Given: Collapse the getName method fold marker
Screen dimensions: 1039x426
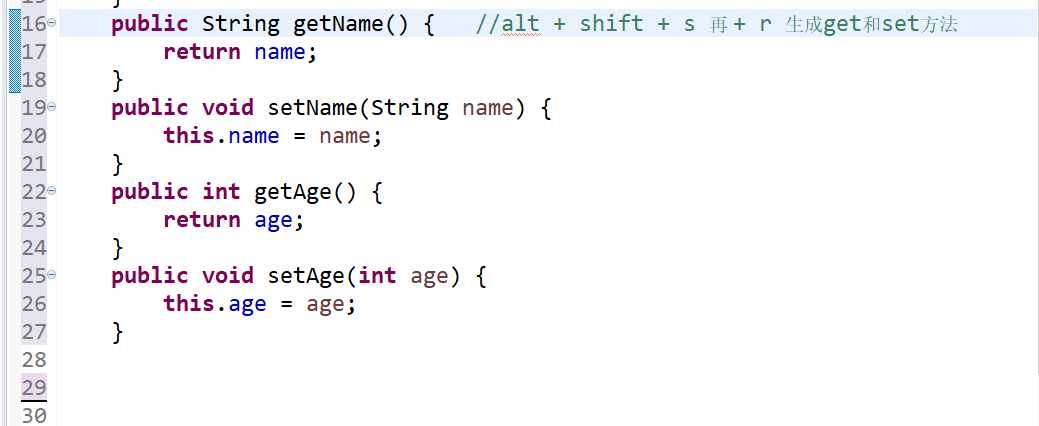Looking at the screenshot, I should click(52, 22).
